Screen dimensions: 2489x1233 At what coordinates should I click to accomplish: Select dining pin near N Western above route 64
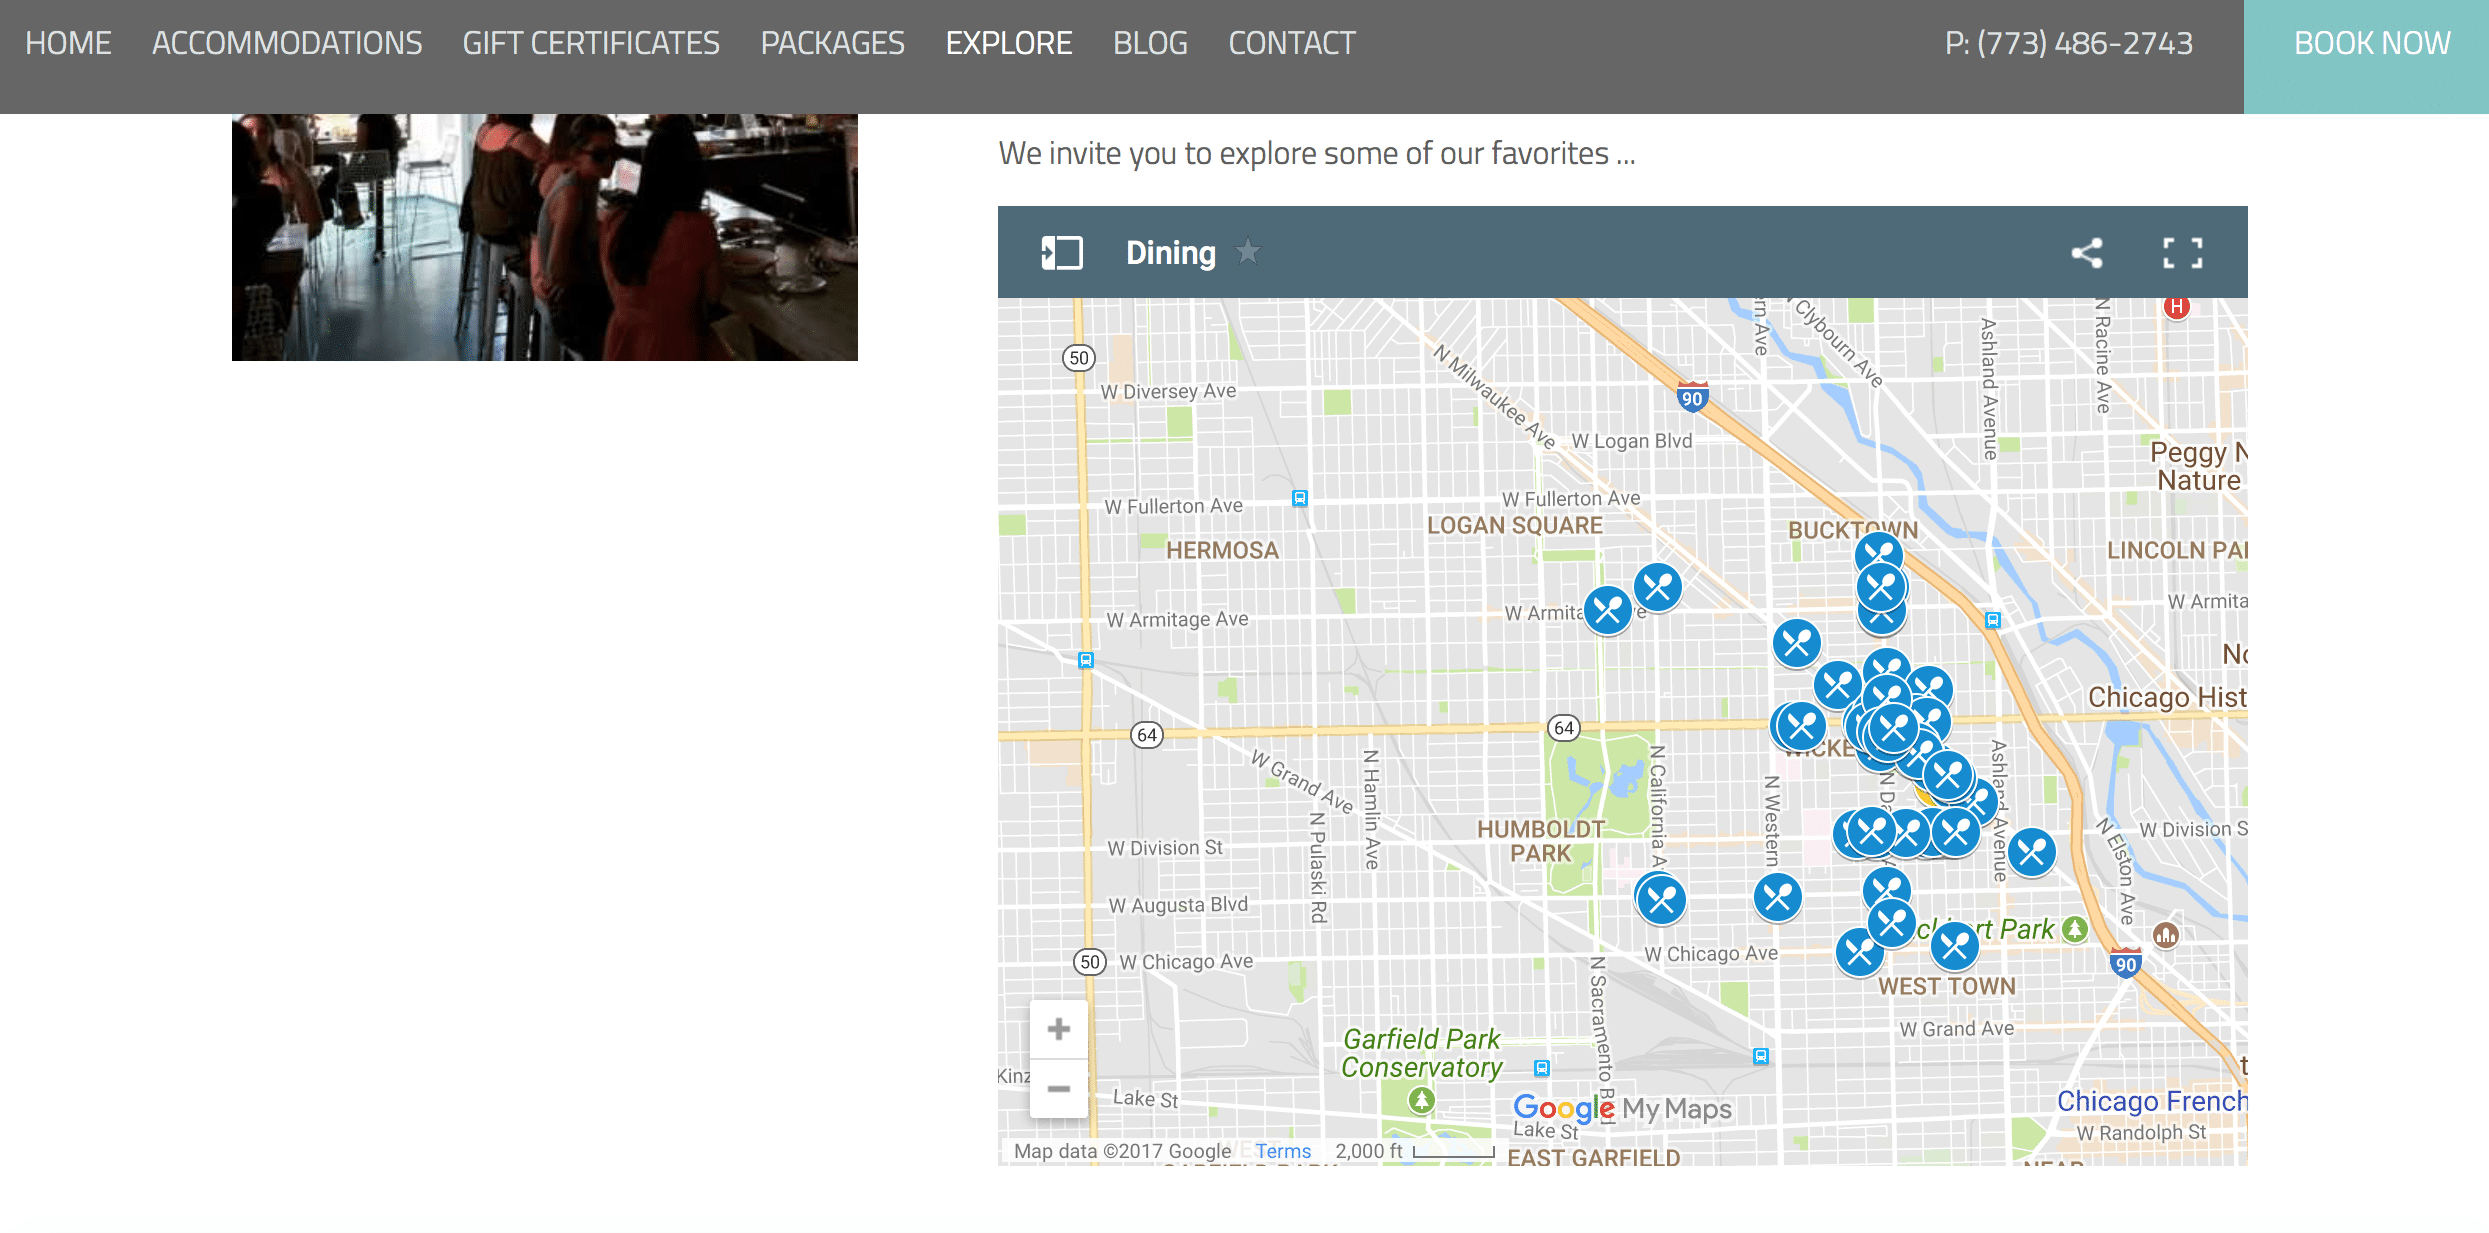click(x=1797, y=643)
